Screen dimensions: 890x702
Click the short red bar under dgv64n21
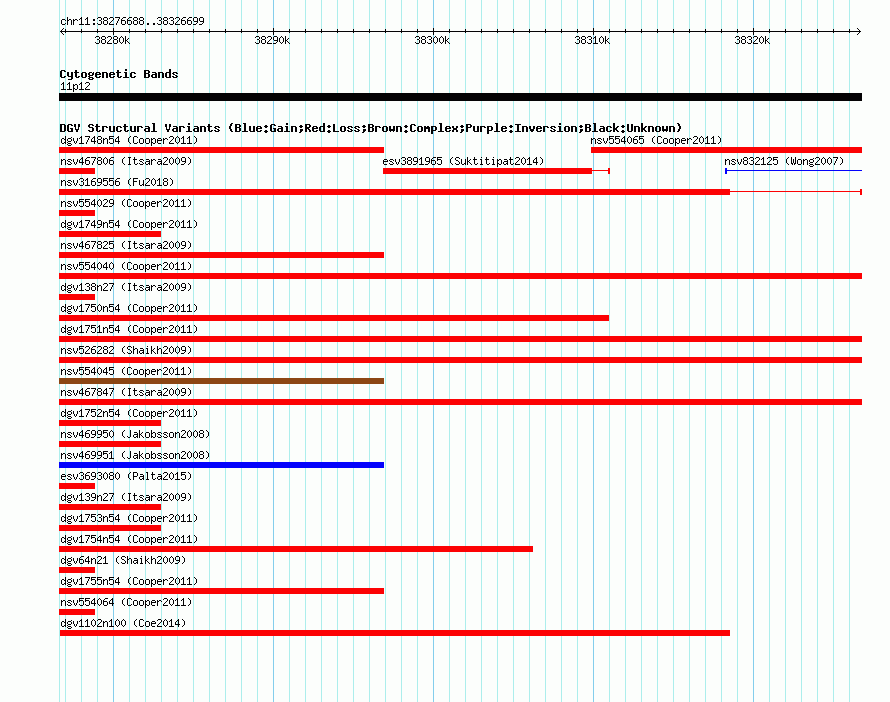click(77, 570)
